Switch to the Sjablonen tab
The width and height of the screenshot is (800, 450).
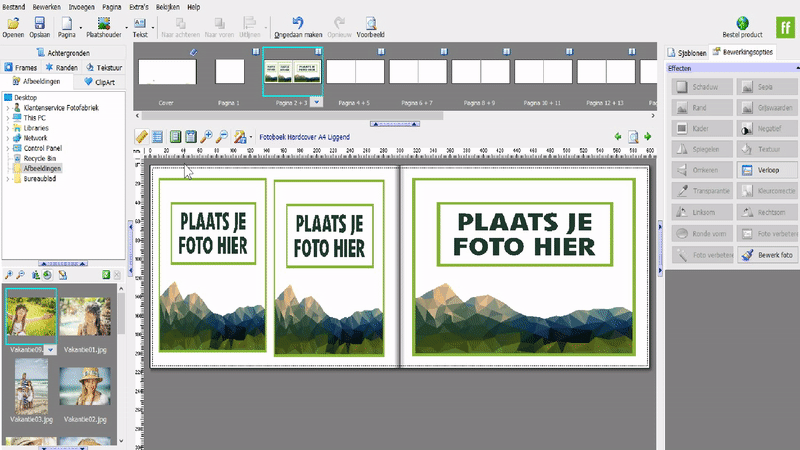click(x=686, y=51)
